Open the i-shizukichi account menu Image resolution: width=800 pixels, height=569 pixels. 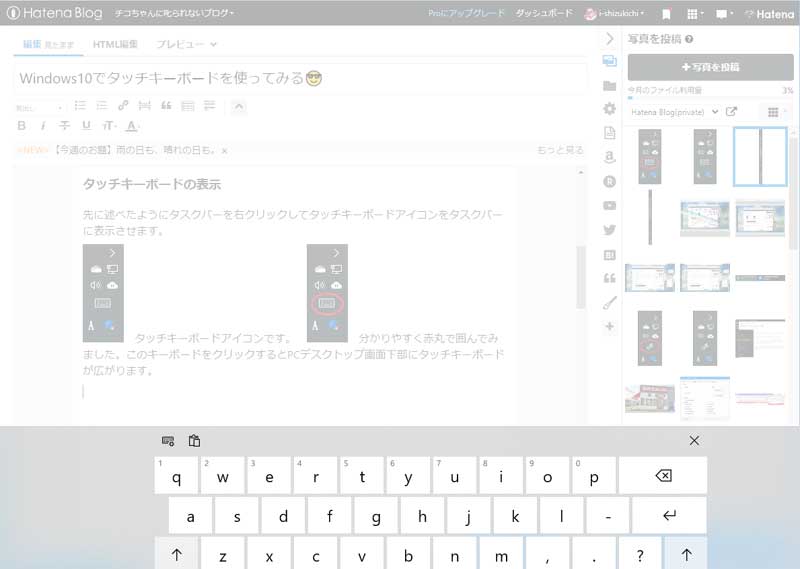614,13
